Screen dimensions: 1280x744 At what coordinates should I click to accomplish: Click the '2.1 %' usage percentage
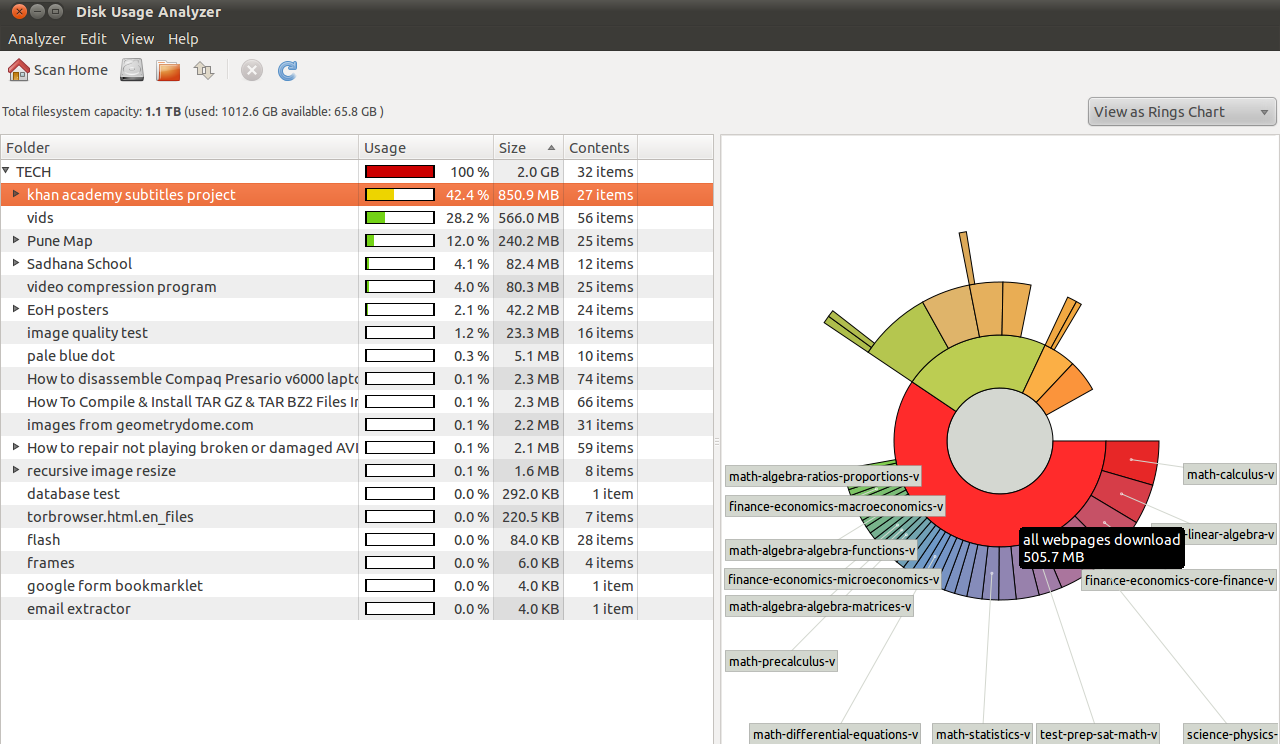click(471, 310)
